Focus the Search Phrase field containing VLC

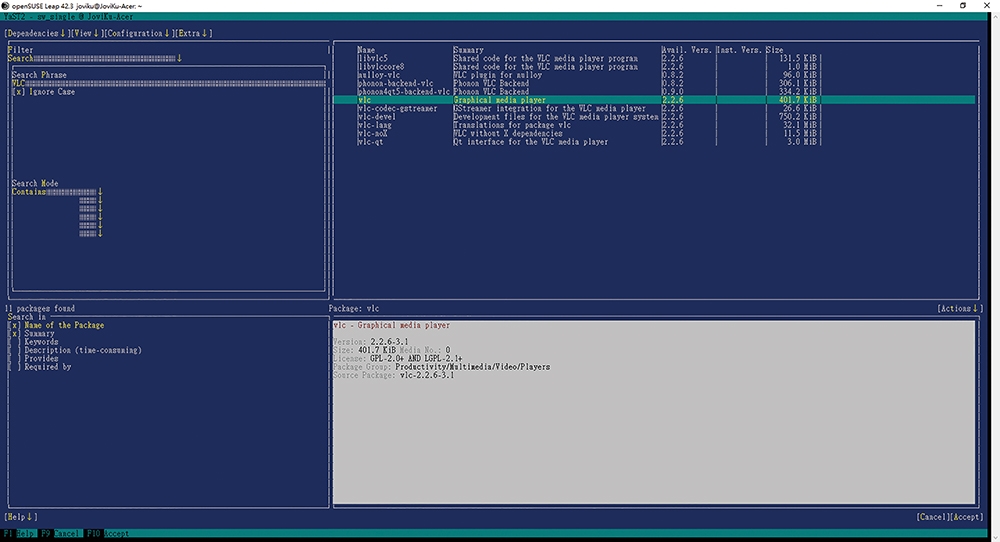click(x=168, y=84)
